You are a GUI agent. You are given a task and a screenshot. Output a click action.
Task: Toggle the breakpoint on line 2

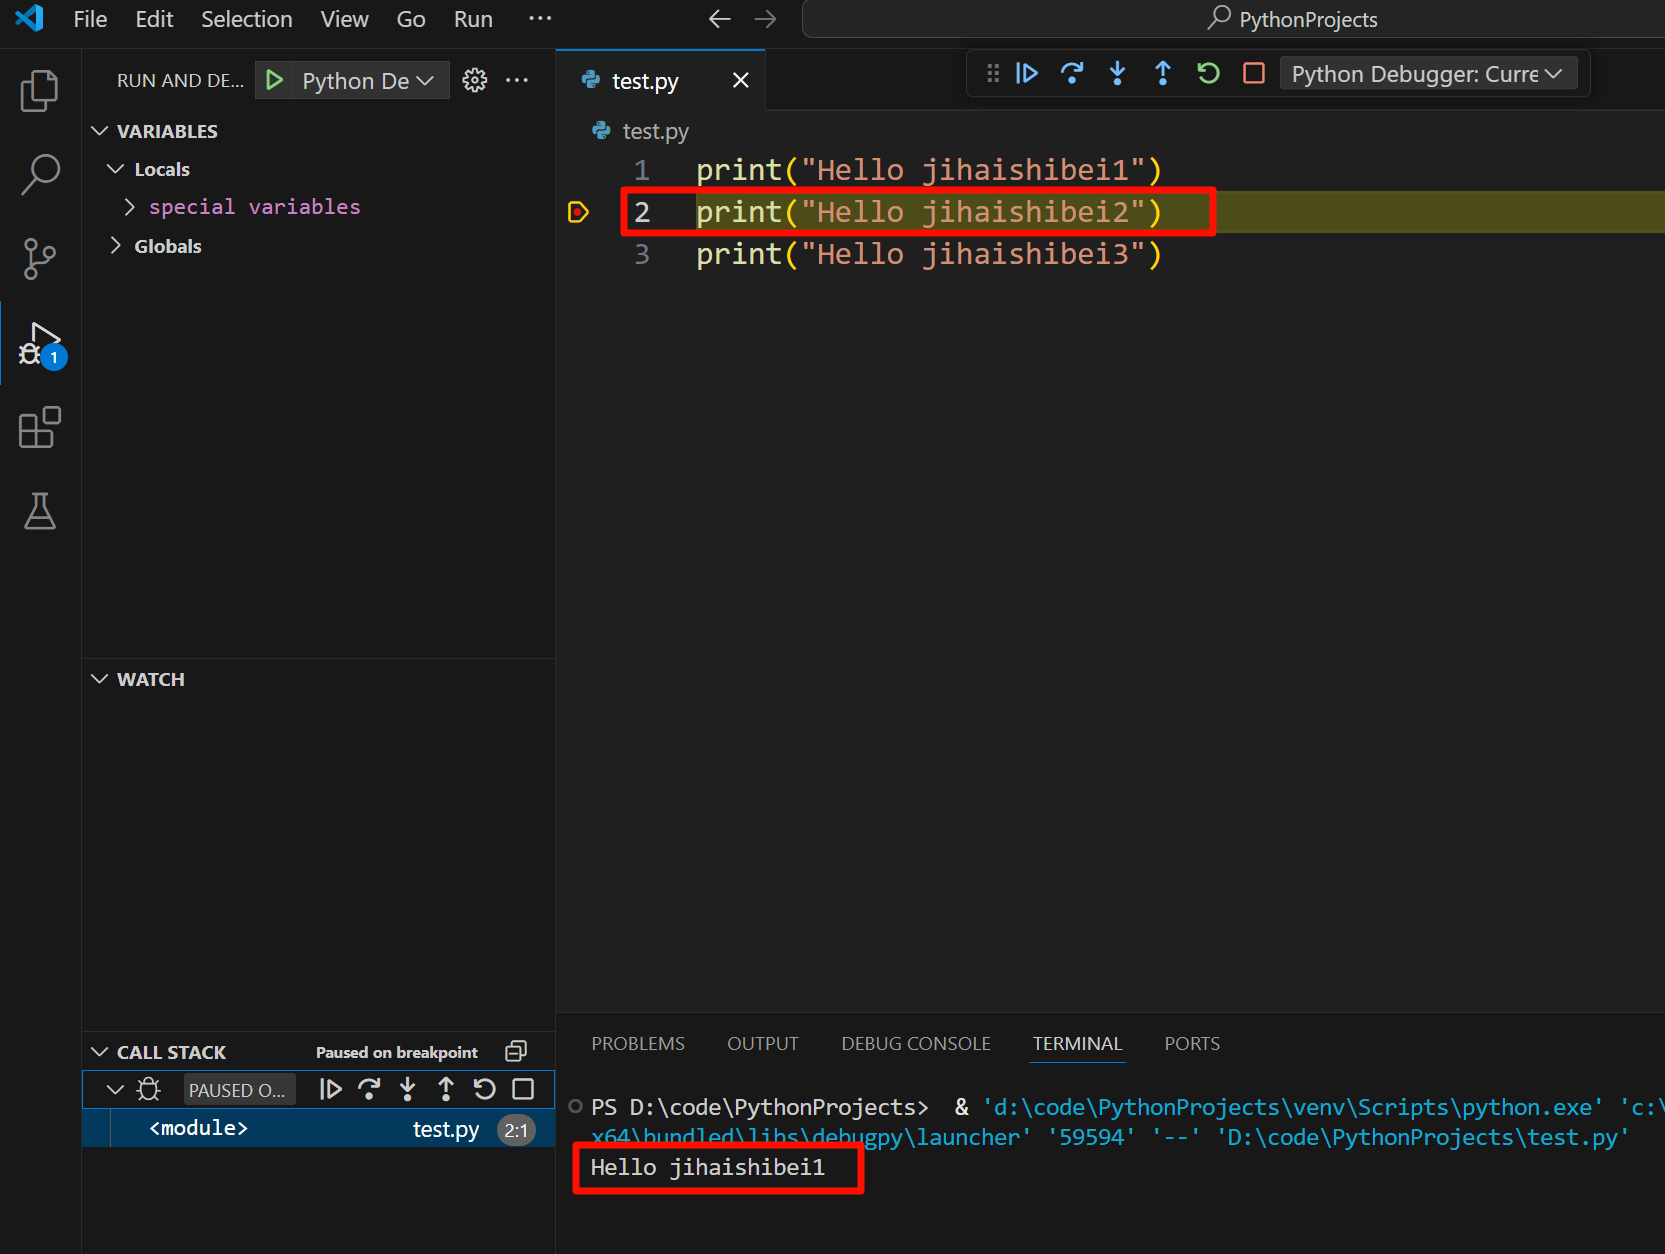point(578,212)
